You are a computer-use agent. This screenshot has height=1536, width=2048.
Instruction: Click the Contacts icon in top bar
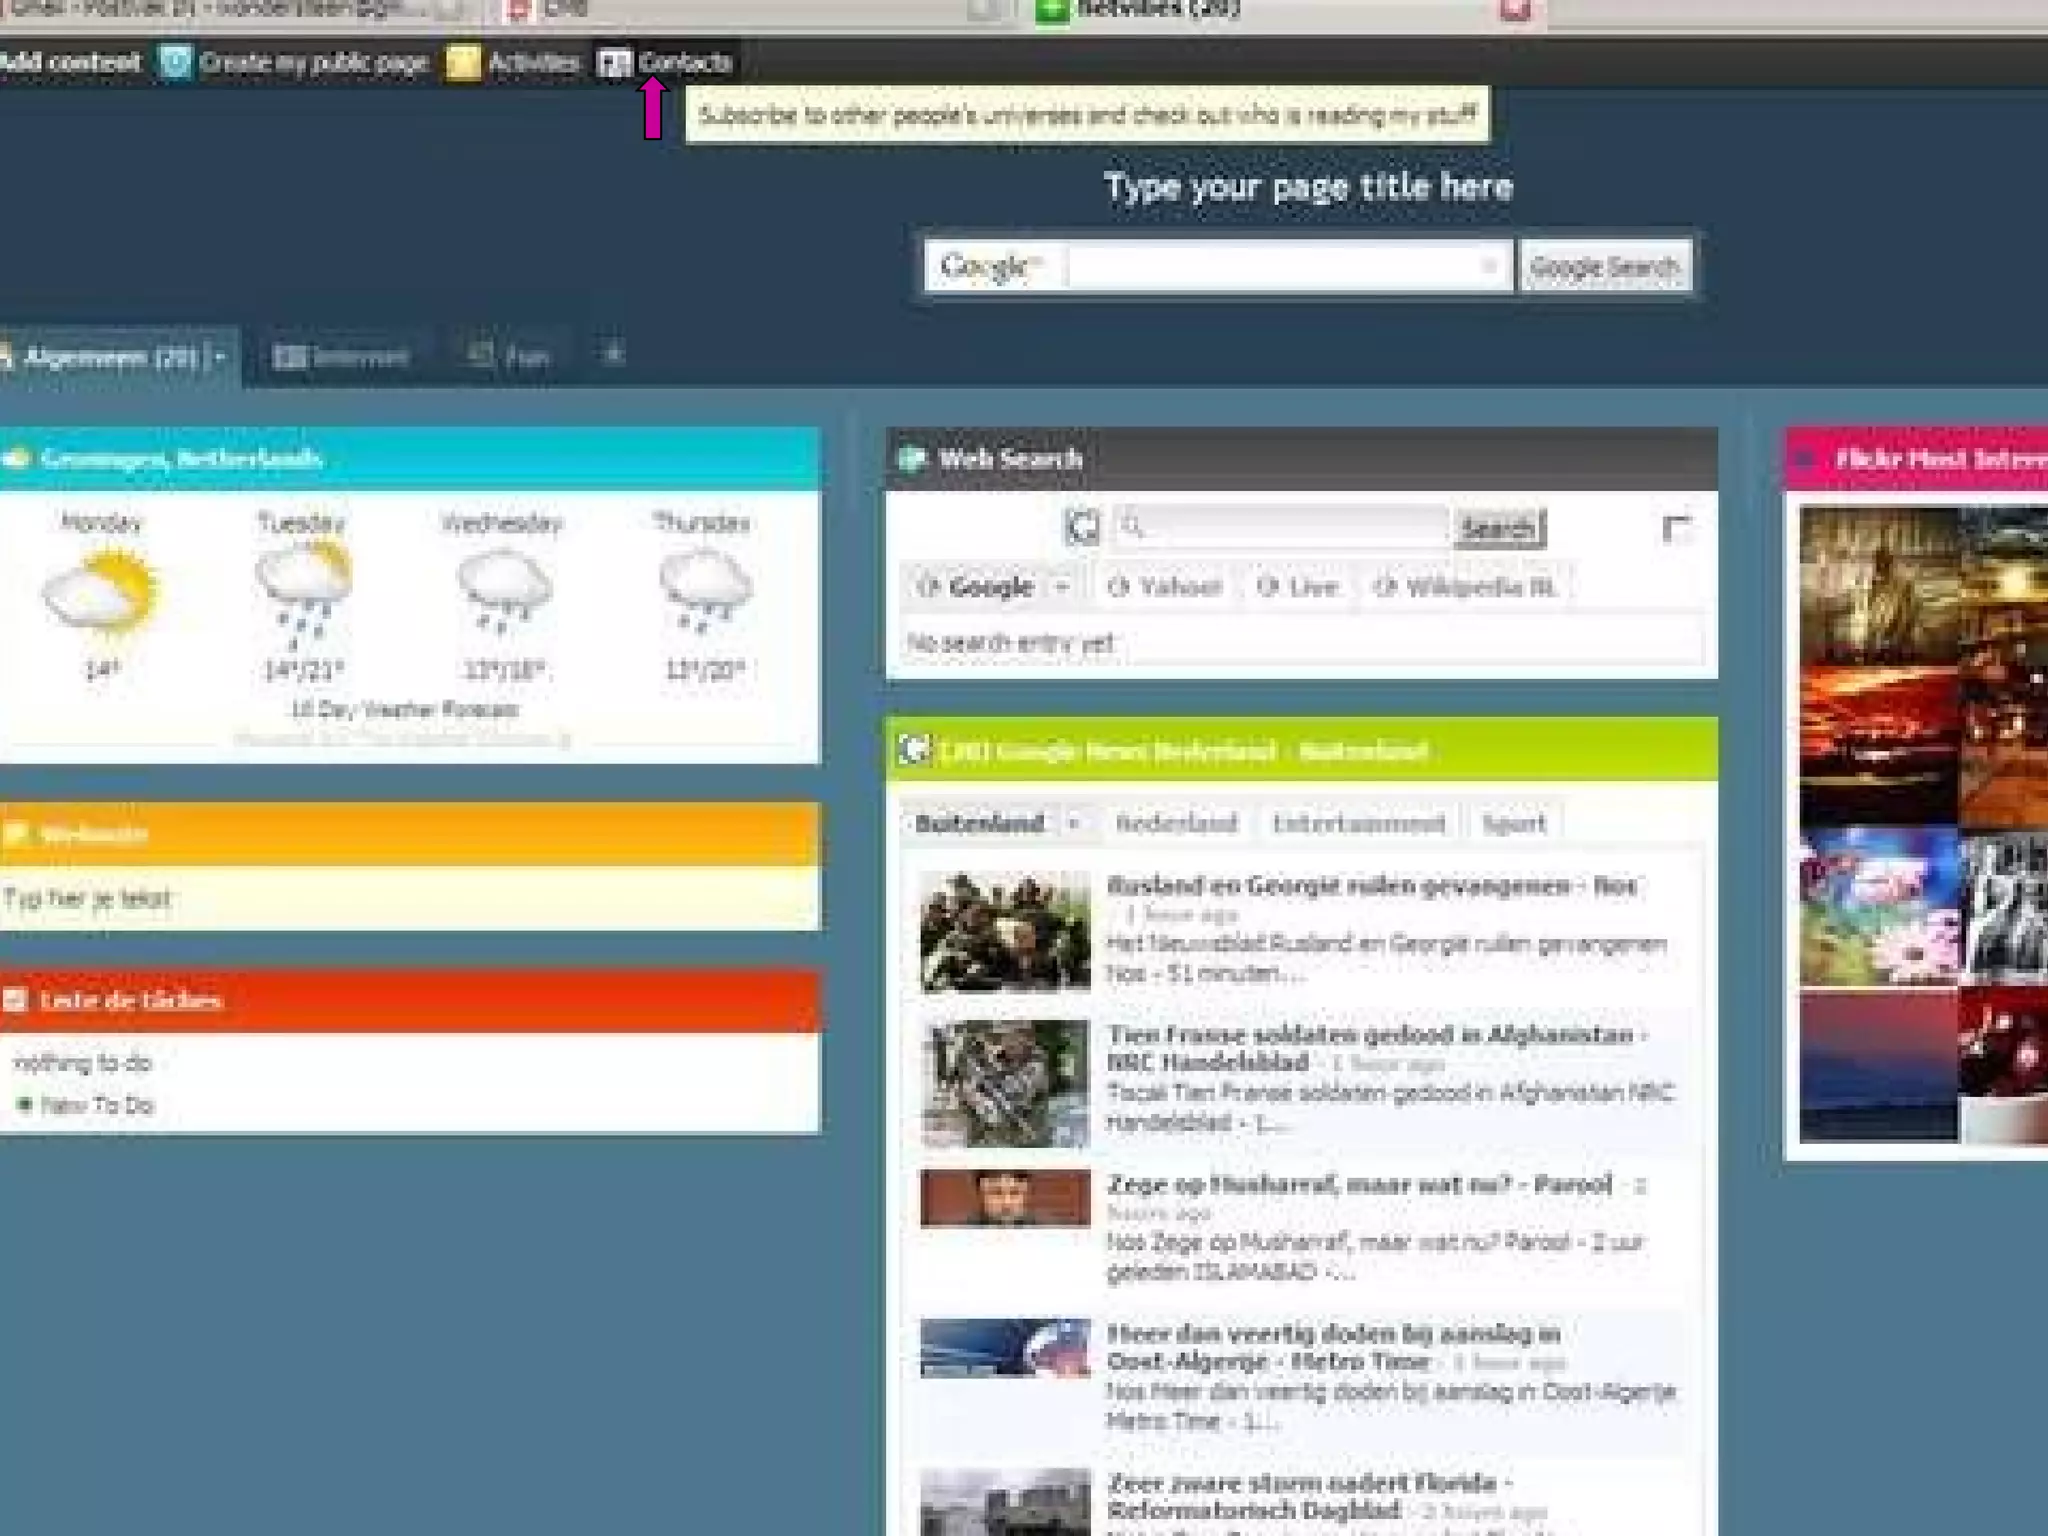(614, 63)
